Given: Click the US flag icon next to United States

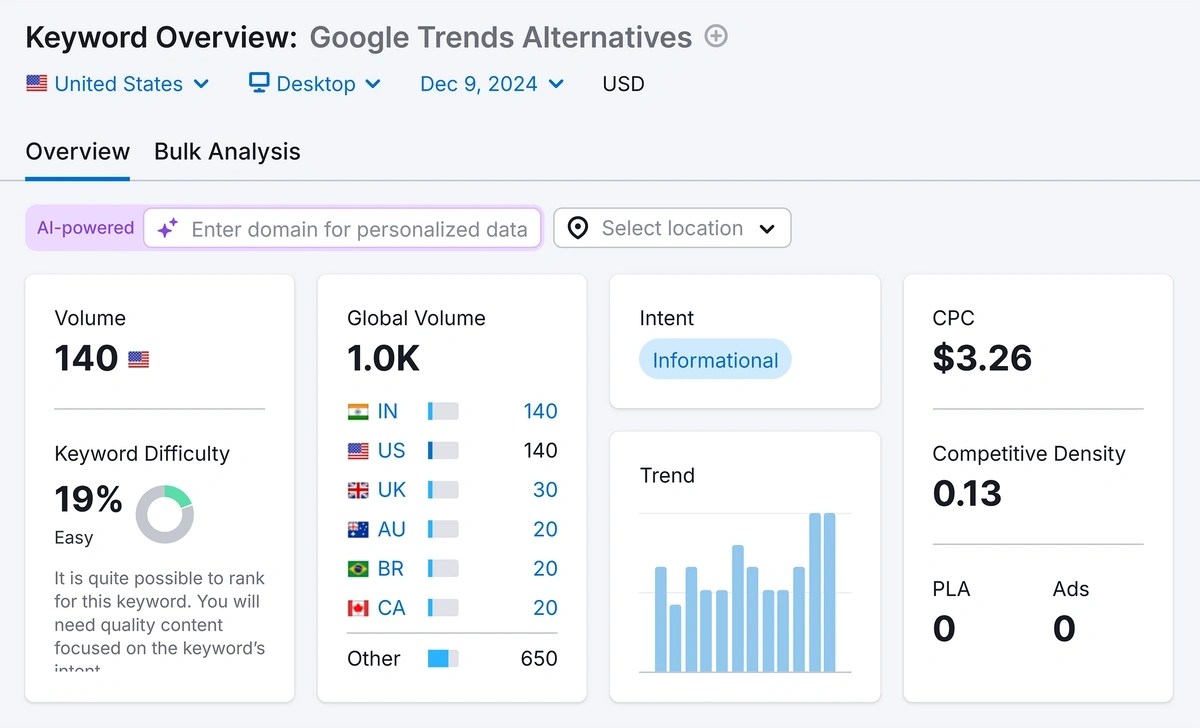Looking at the screenshot, I should (x=37, y=84).
